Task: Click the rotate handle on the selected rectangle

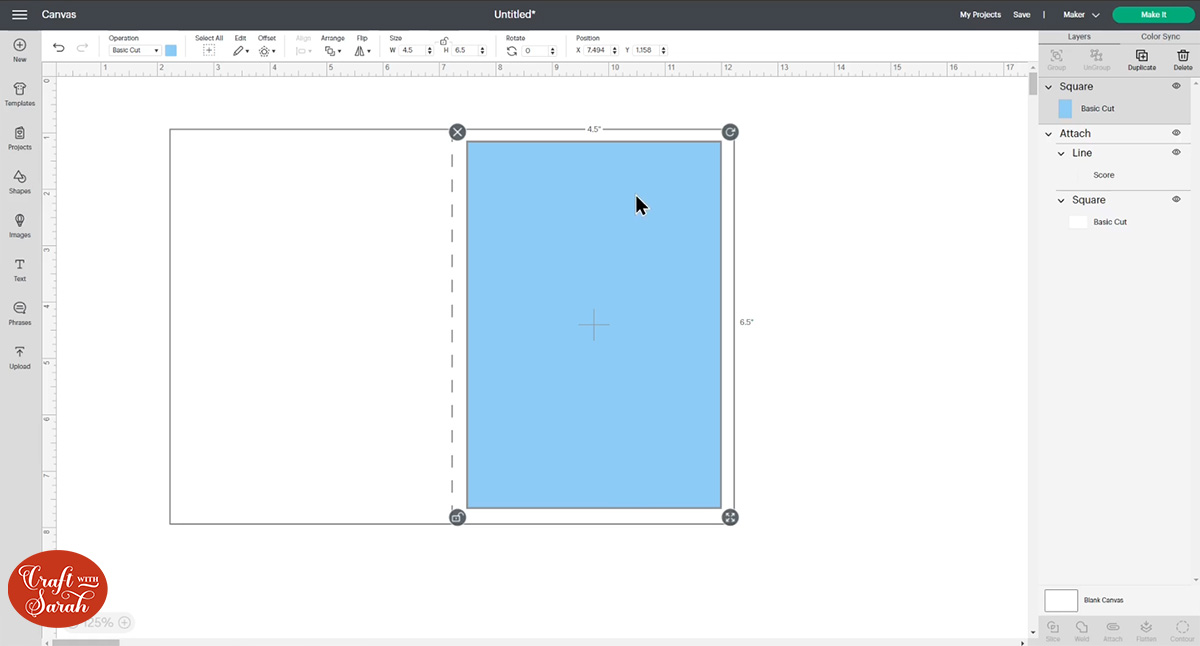Action: click(x=730, y=132)
